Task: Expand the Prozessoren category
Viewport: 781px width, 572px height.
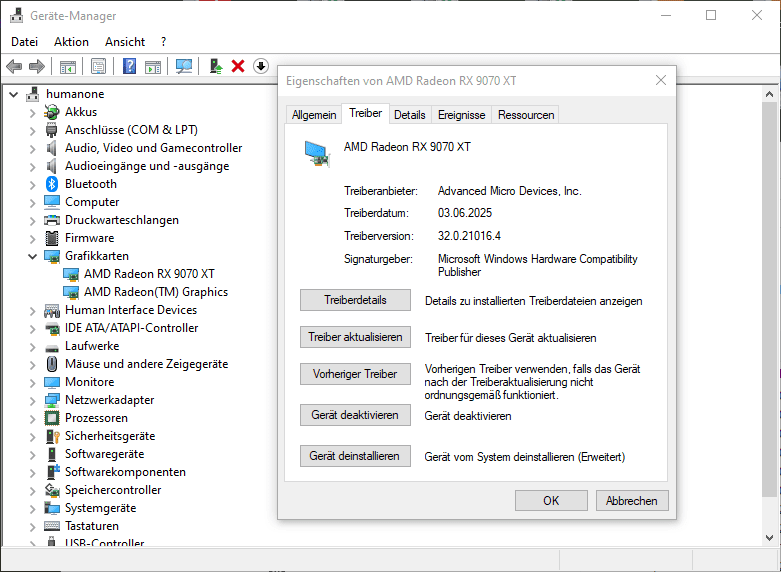Action: coord(32,418)
